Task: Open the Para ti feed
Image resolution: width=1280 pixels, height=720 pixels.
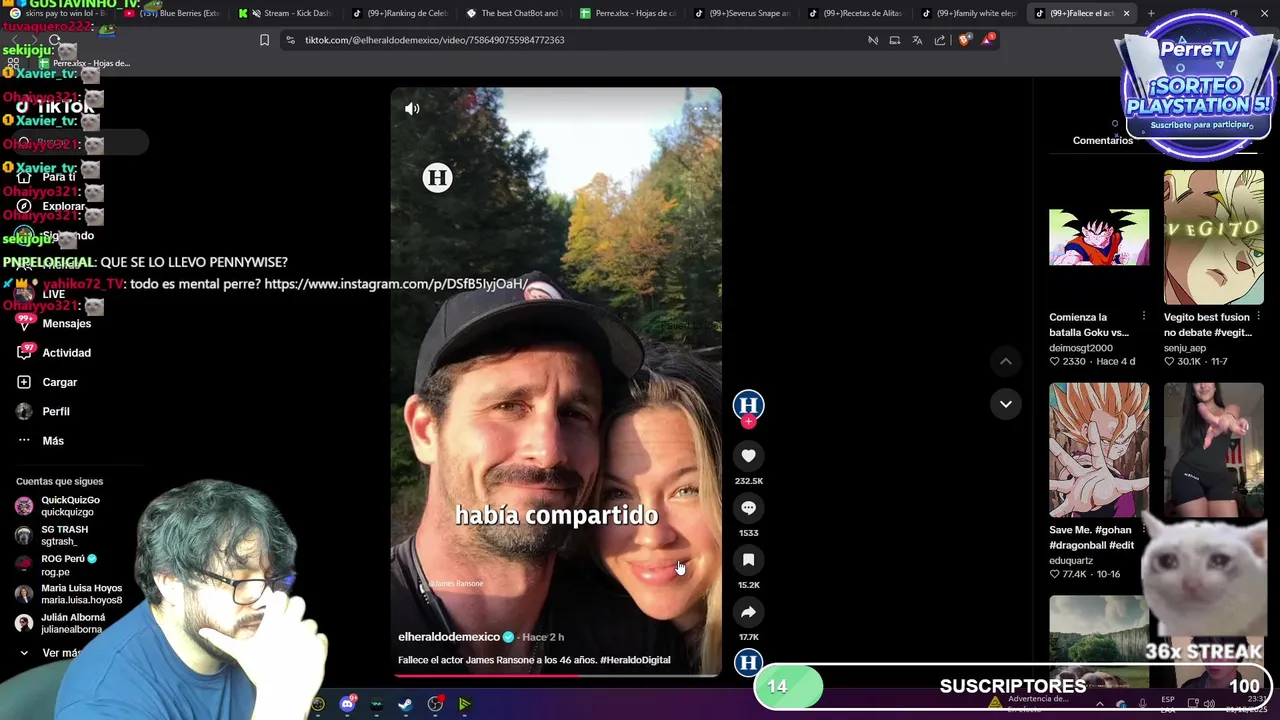Action: coord(59,177)
